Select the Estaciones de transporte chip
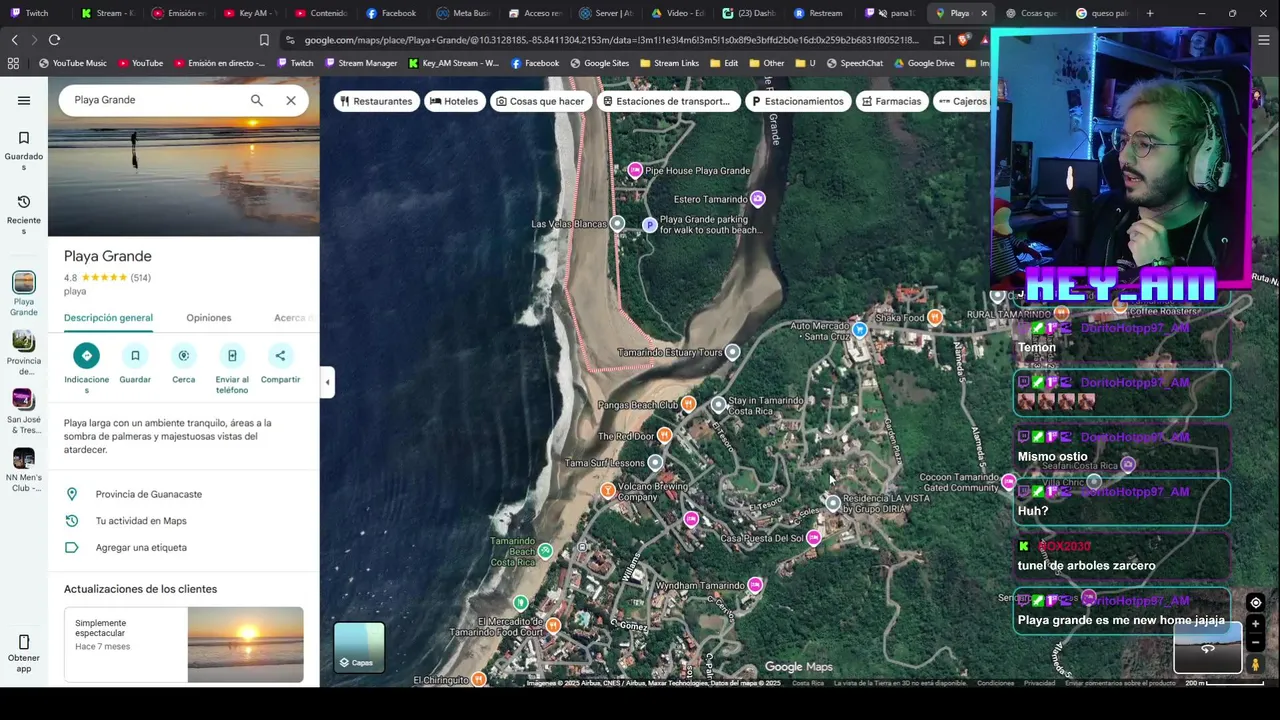Viewport: 1280px width, 720px height. (x=668, y=101)
